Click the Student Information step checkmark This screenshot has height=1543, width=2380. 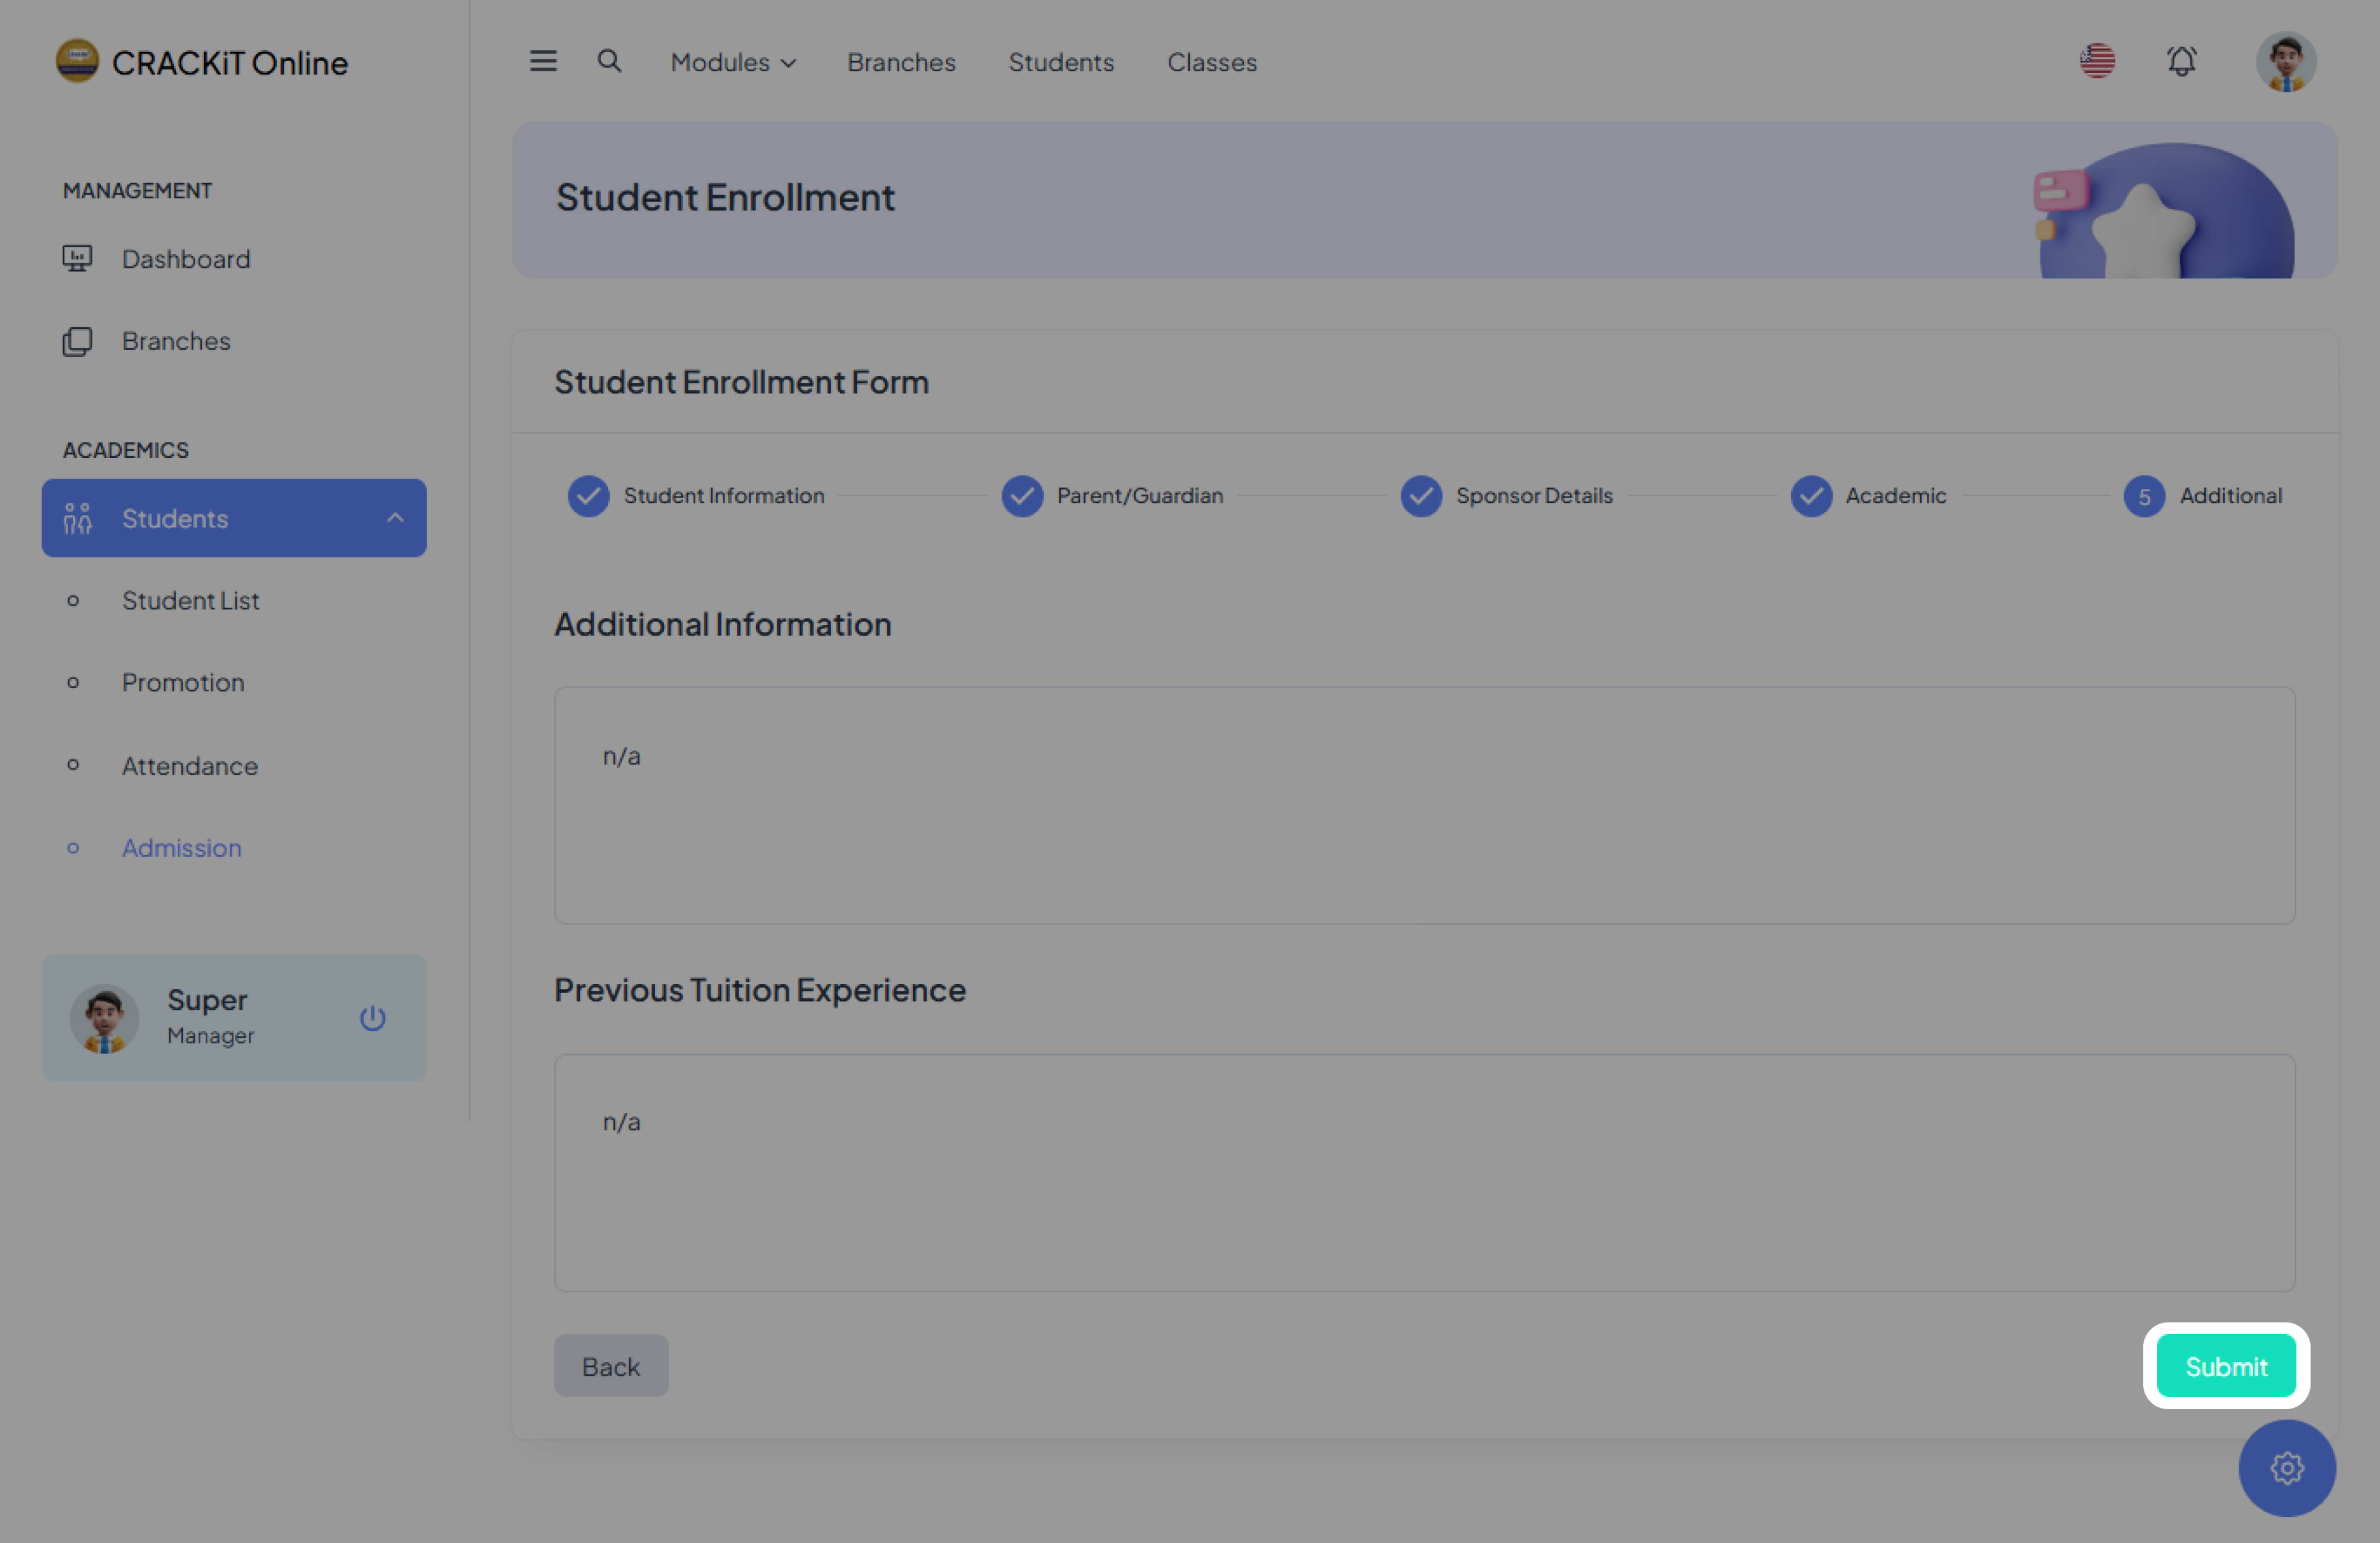pyautogui.click(x=589, y=496)
